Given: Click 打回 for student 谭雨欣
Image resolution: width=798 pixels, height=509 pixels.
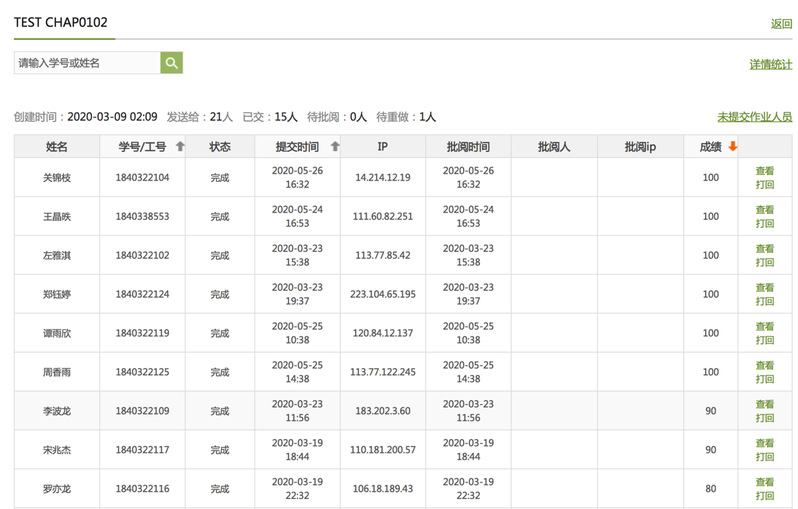Looking at the screenshot, I should pos(764,341).
